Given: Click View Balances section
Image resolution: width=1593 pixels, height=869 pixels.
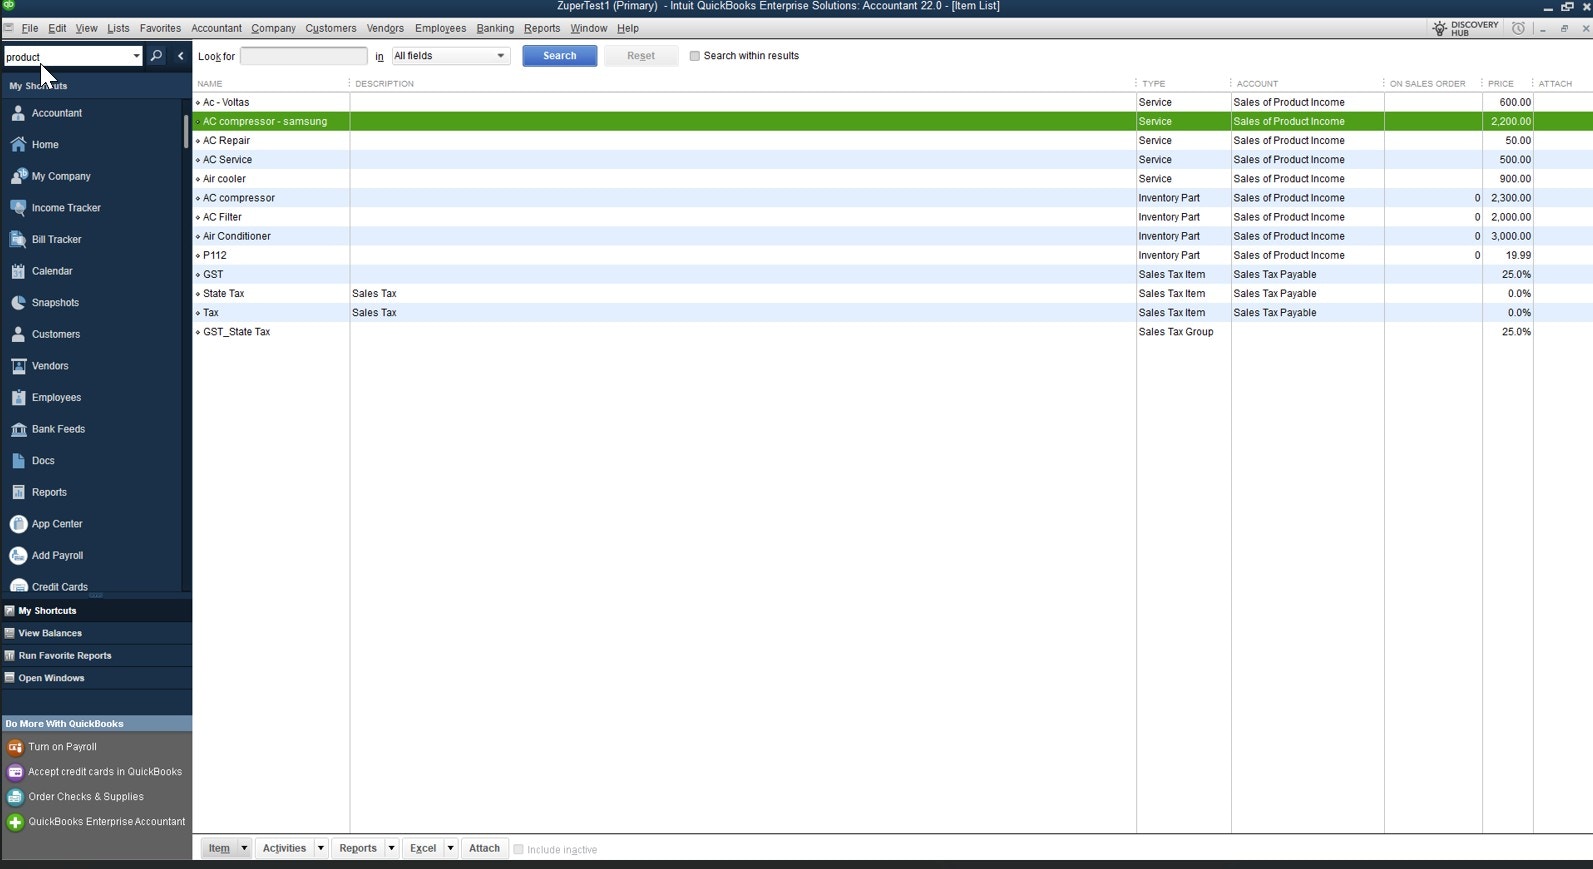Looking at the screenshot, I should pos(96,633).
